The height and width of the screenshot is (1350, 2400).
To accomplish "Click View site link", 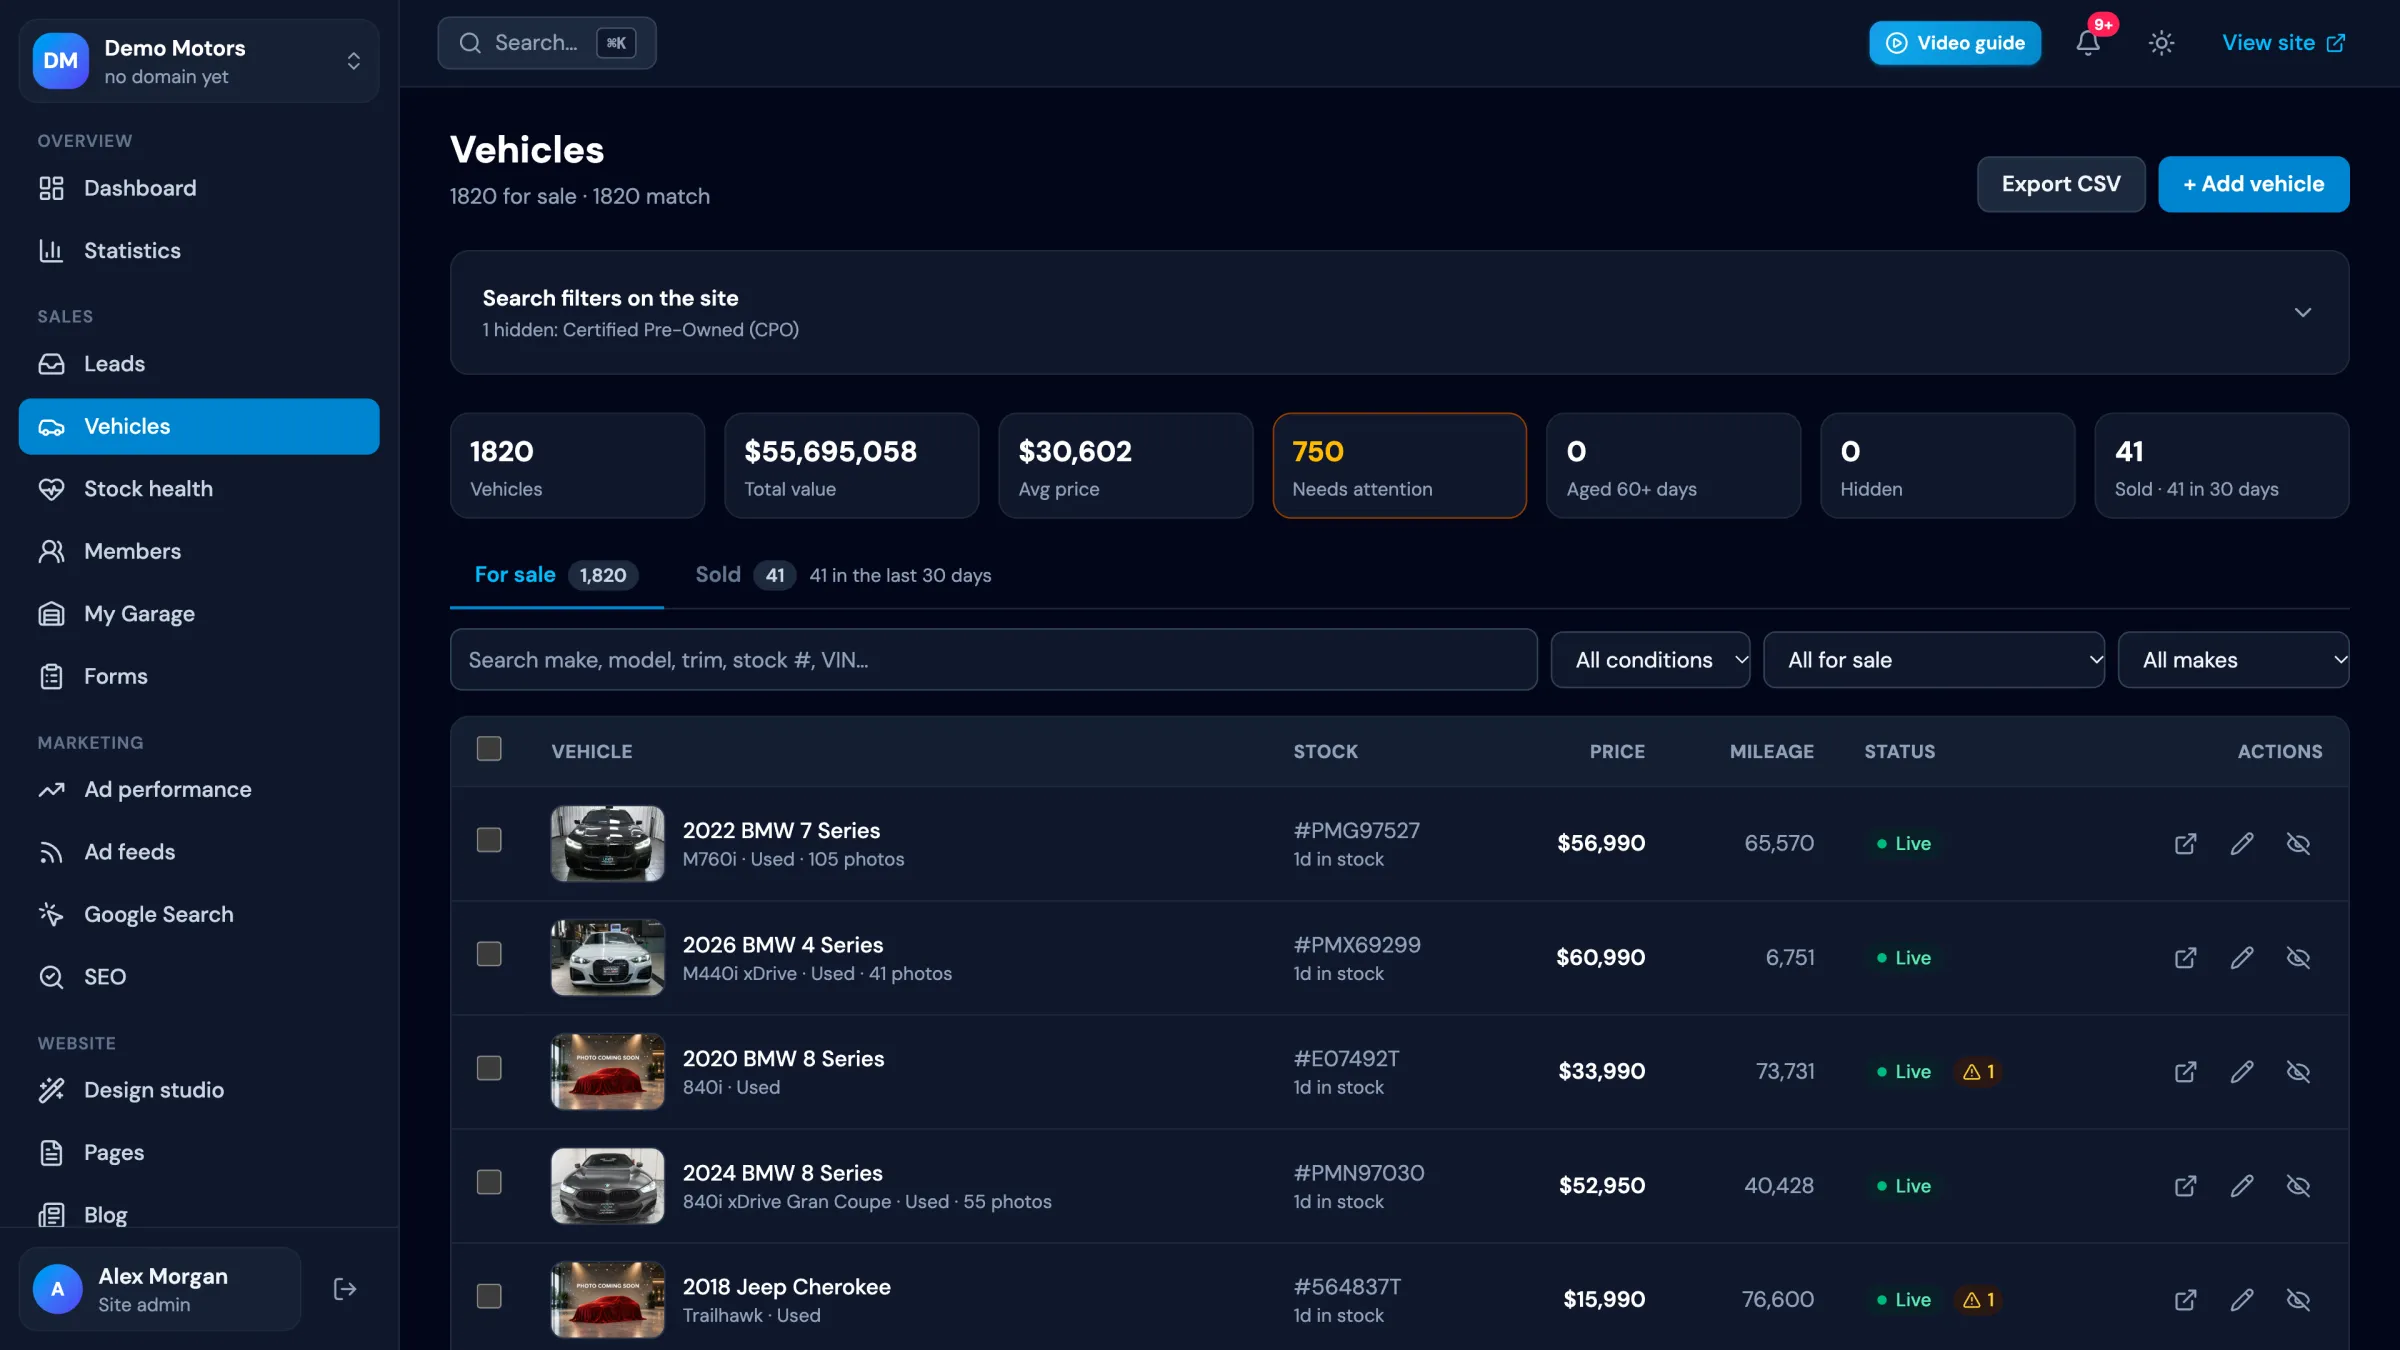I will (2283, 43).
